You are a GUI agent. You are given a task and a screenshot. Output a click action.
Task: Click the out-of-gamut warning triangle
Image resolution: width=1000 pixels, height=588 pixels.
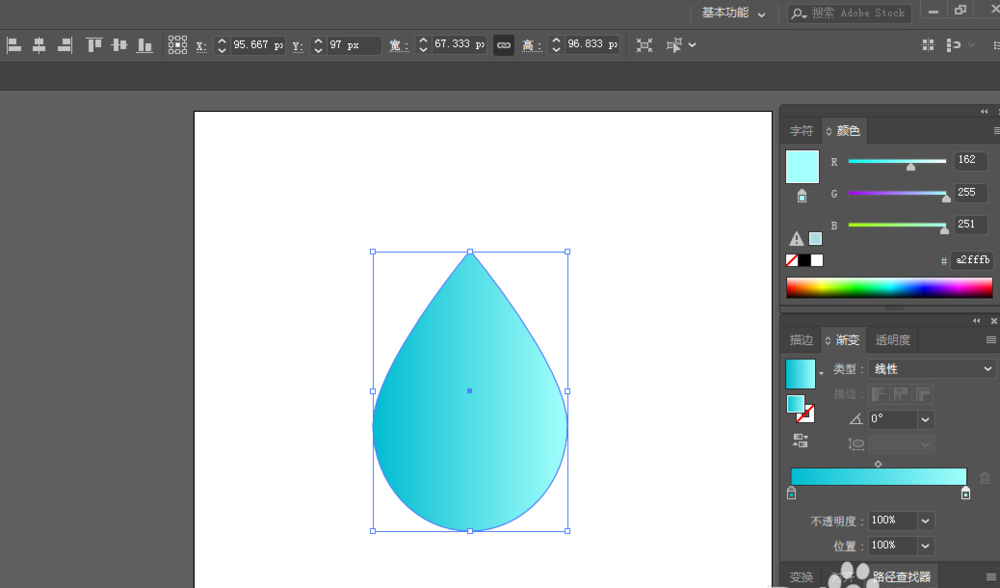pyautogui.click(x=797, y=239)
